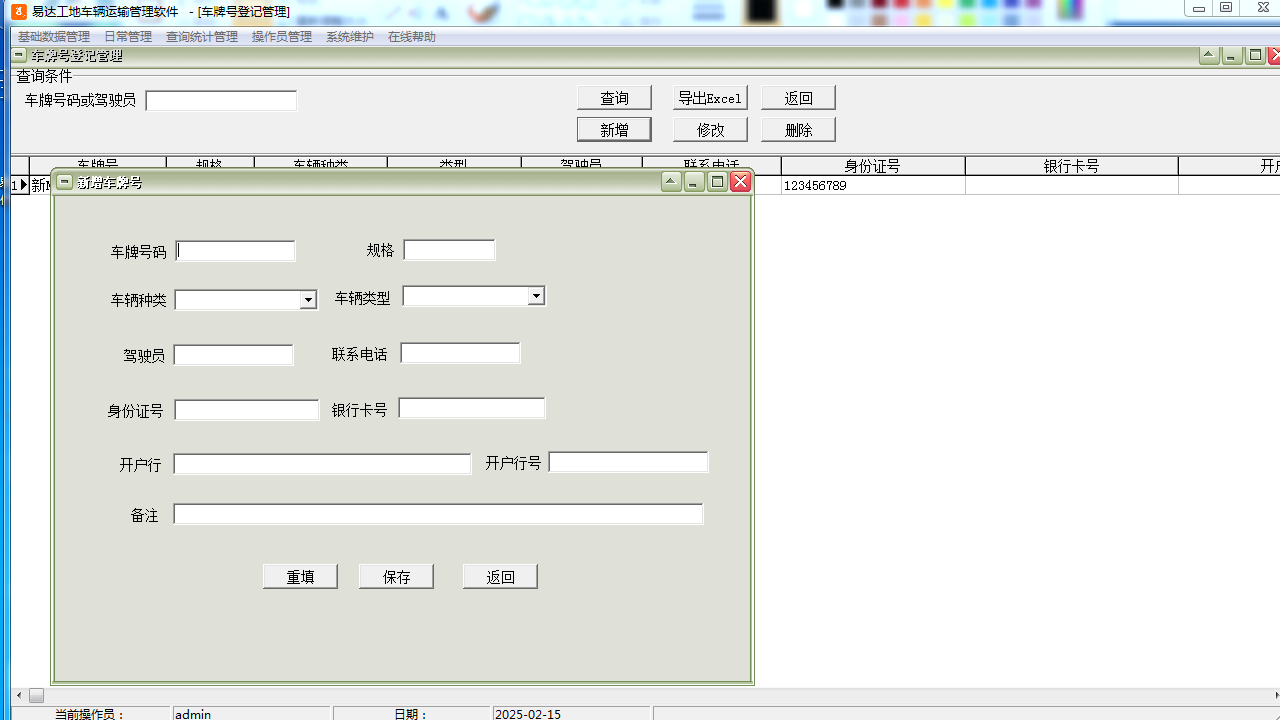Focus the 车牌号码 input field
This screenshot has height=720, width=1280.
tap(236, 251)
